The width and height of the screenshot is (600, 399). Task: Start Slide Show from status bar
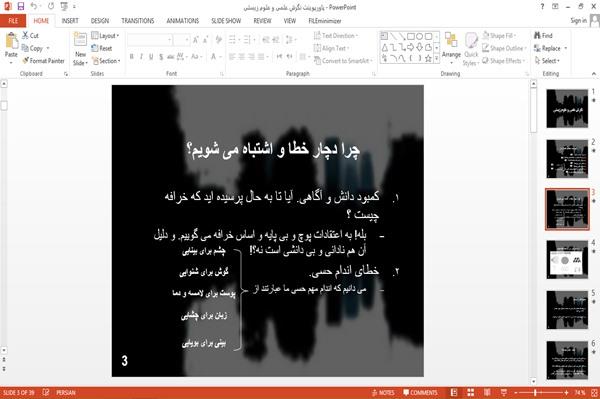pos(504,392)
